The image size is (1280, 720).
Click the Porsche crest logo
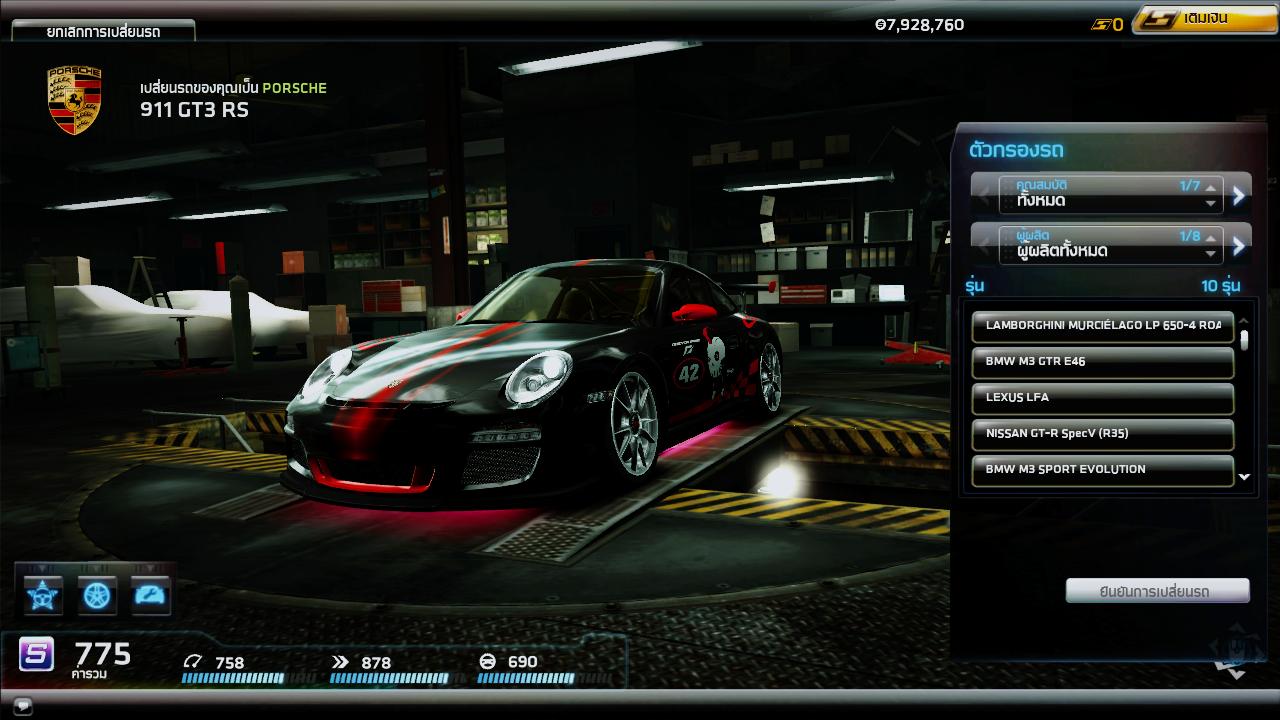[x=74, y=100]
